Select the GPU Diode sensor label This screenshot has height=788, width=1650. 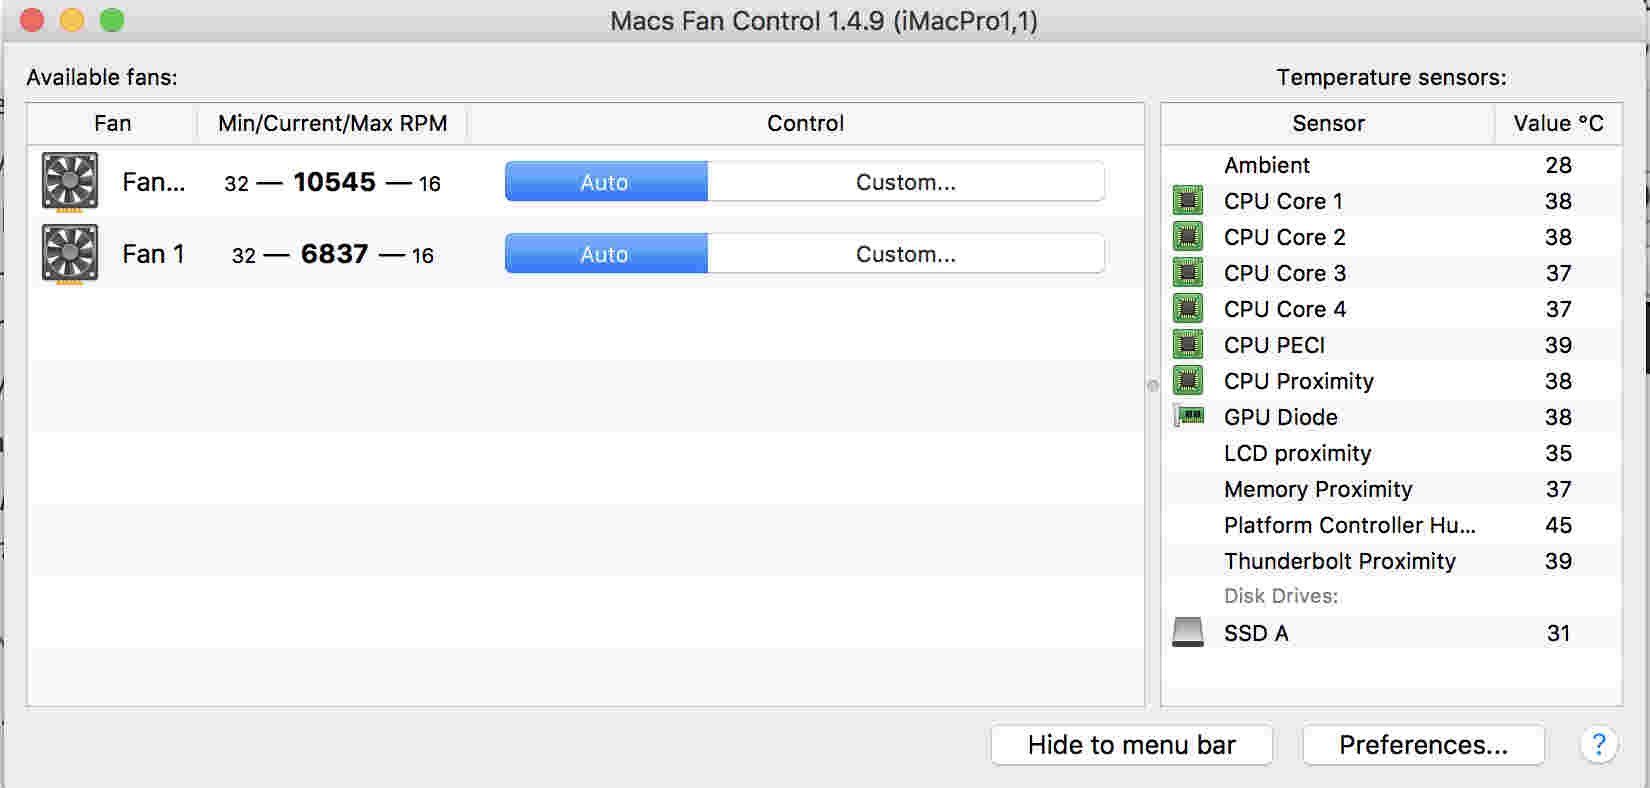click(x=1280, y=417)
